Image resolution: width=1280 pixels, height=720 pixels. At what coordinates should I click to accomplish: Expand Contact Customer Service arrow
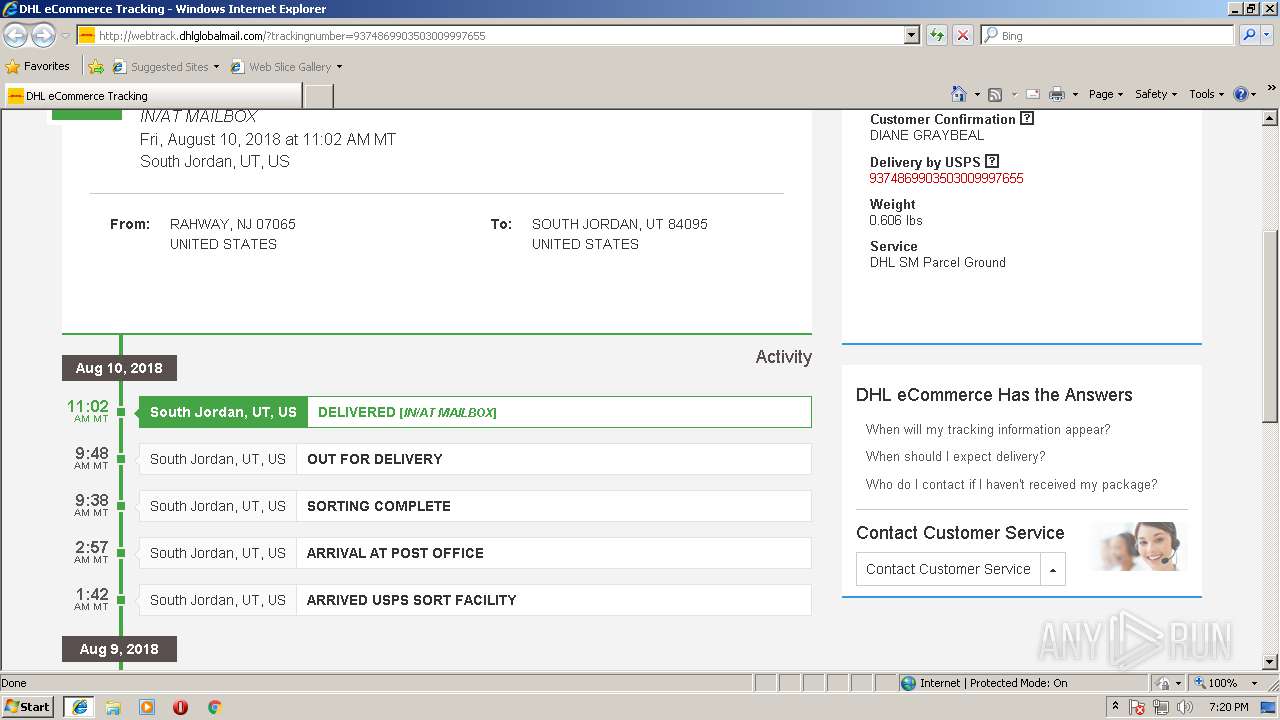(1052, 569)
